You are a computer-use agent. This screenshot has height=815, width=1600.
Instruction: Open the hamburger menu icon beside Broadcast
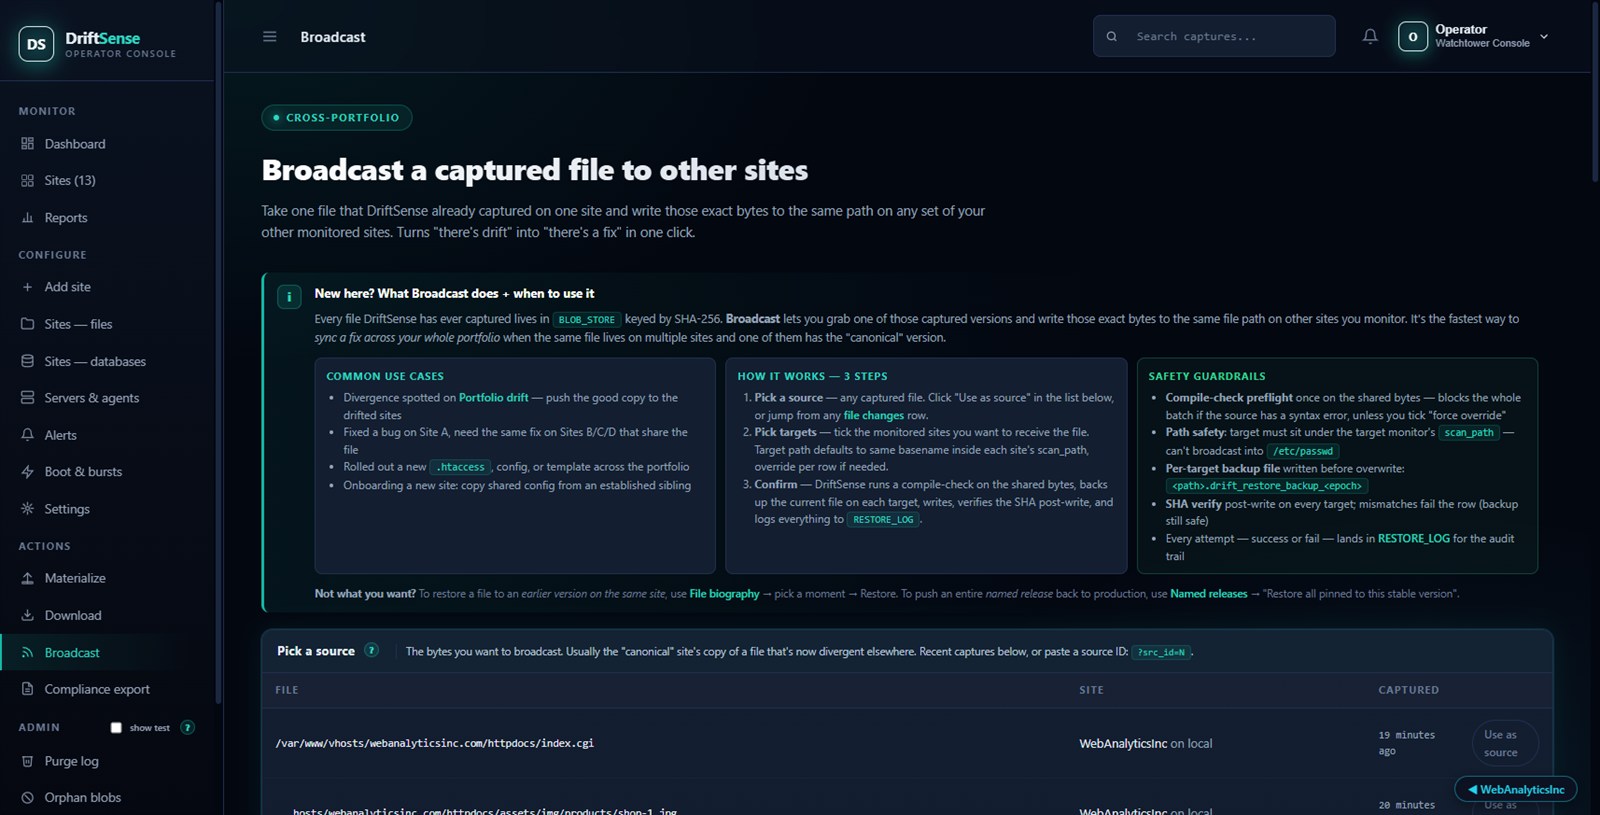pos(269,37)
